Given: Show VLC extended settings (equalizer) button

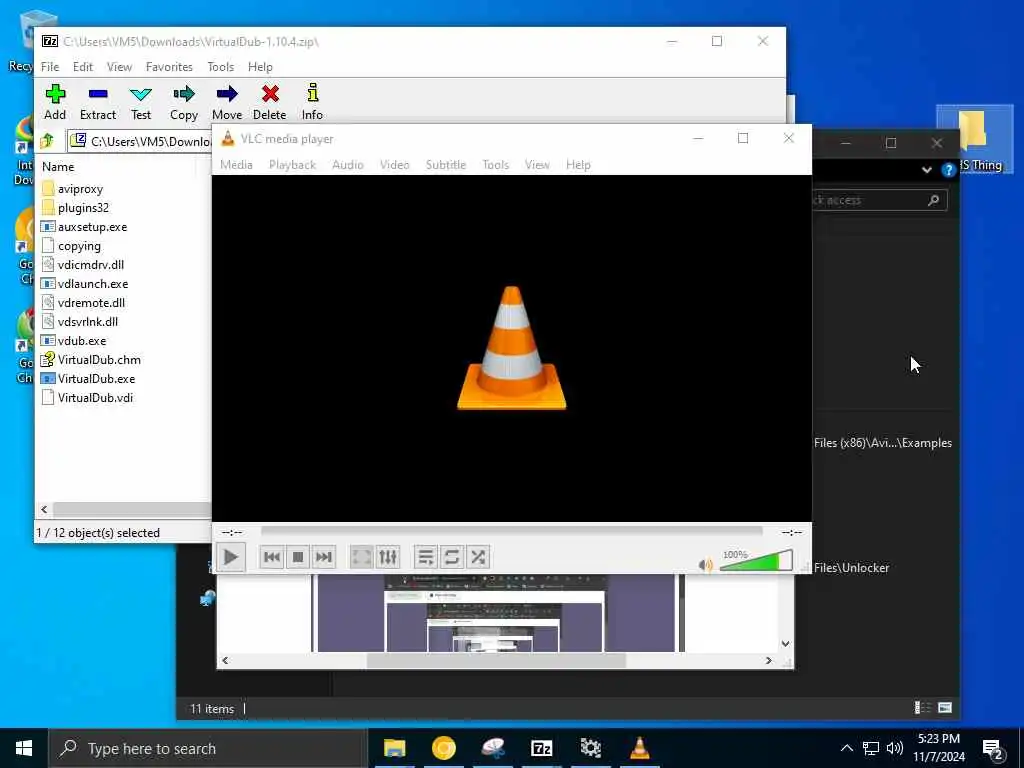Looking at the screenshot, I should (388, 557).
